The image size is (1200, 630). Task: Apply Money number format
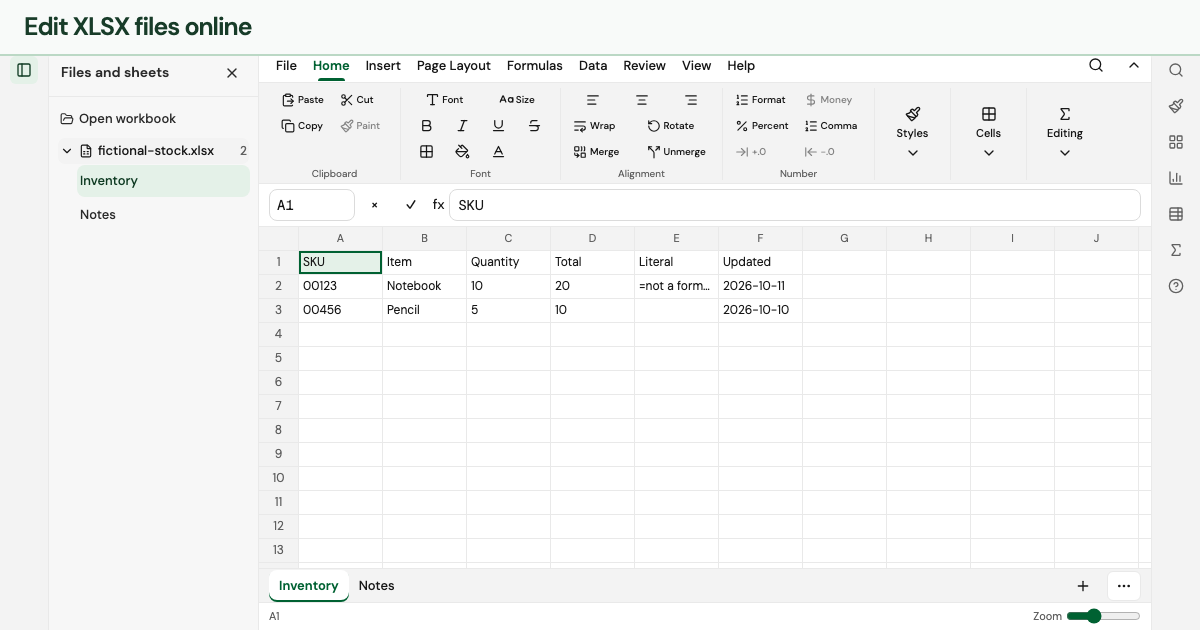tap(829, 100)
